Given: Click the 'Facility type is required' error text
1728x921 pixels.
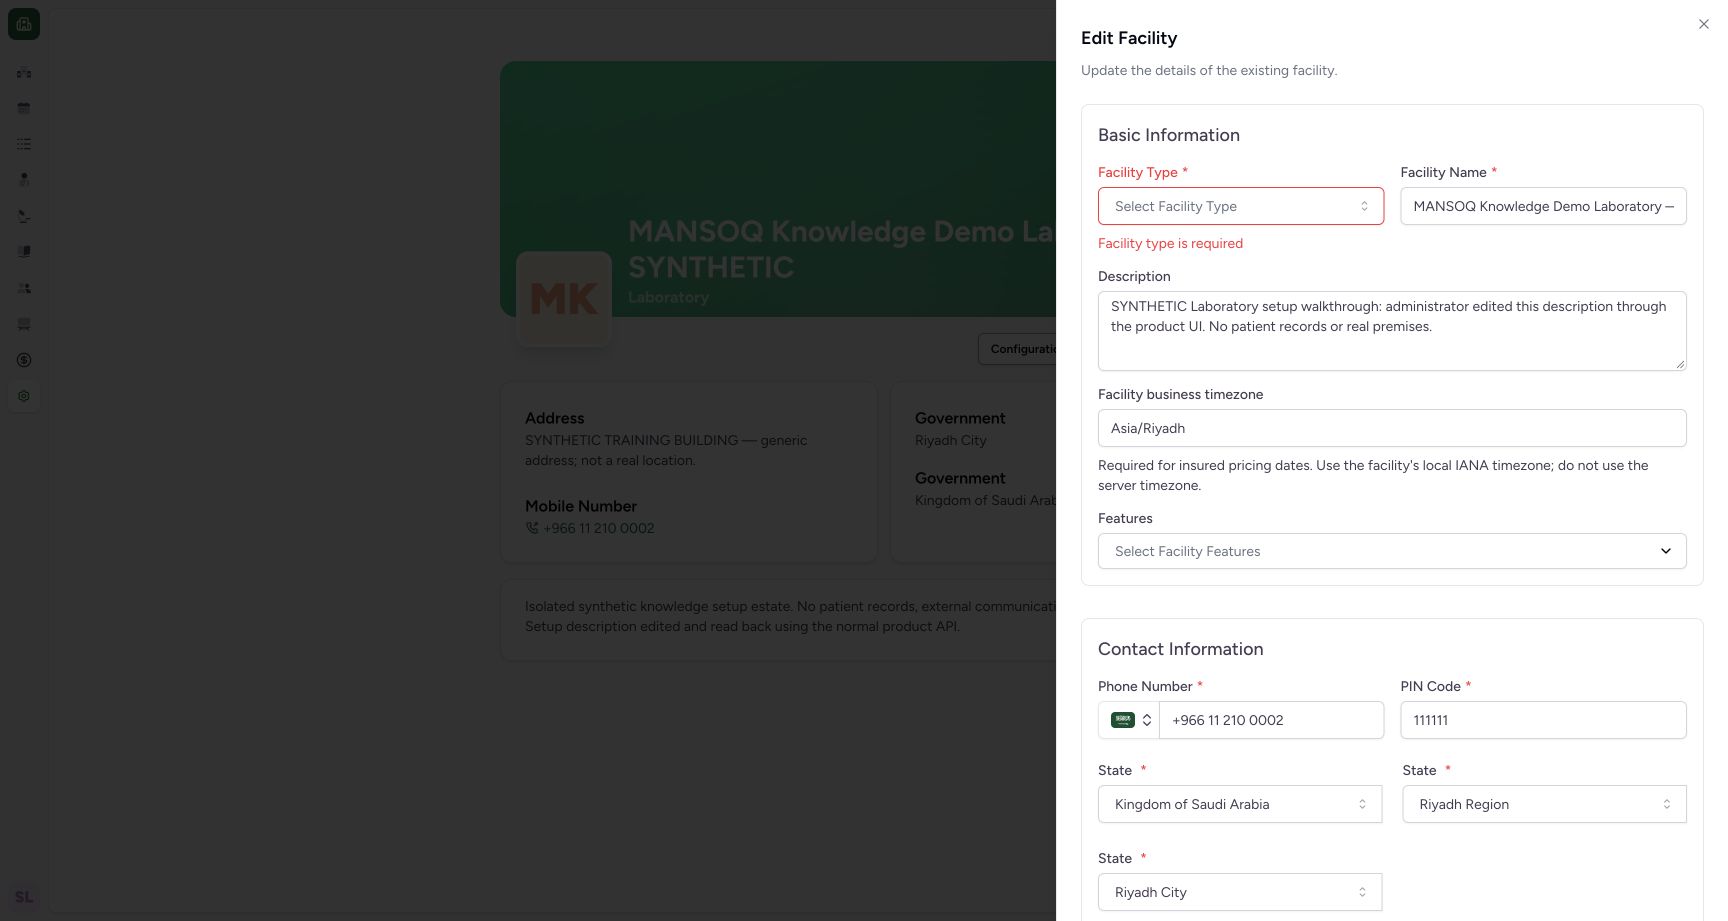Looking at the screenshot, I should pyautogui.click(x=1170, y=243).
